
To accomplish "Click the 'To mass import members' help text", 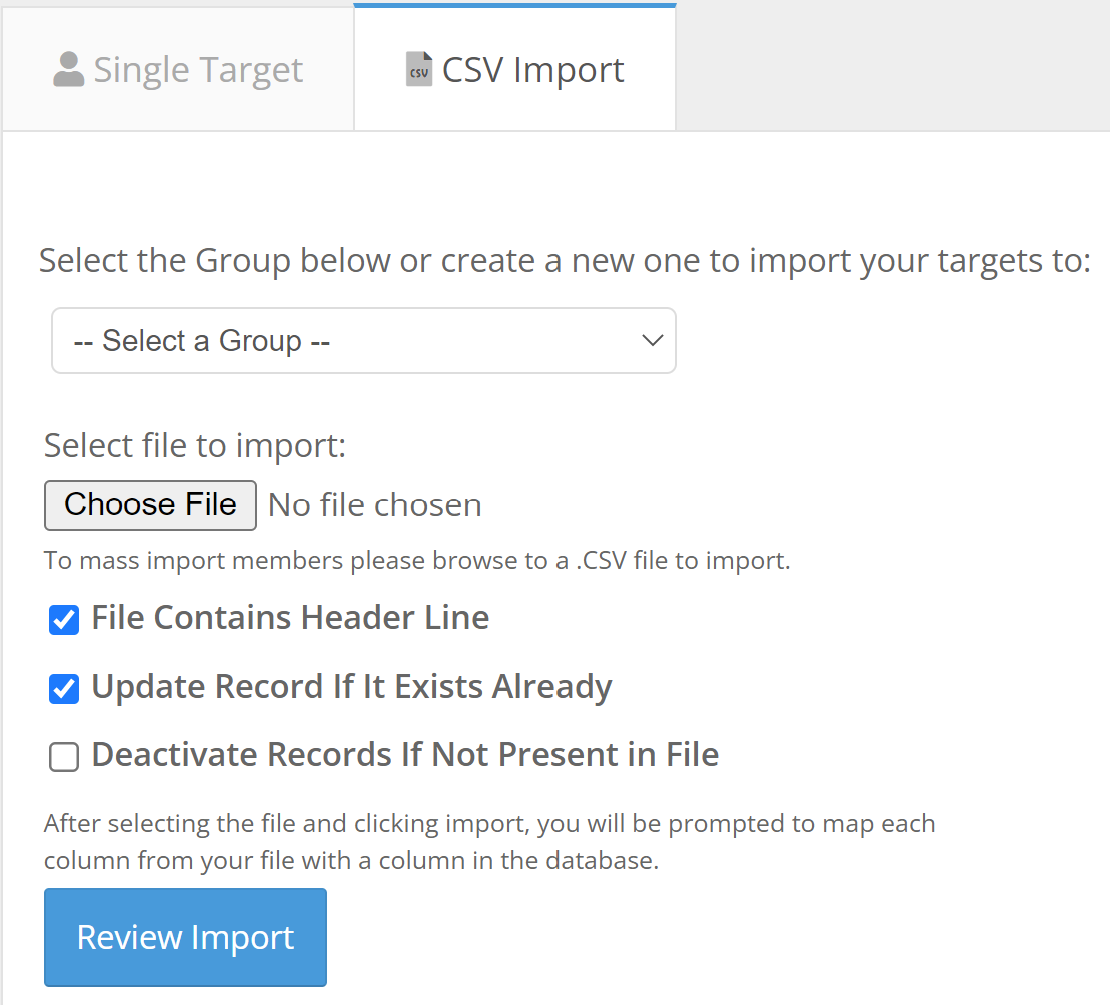I will point(417,561).
